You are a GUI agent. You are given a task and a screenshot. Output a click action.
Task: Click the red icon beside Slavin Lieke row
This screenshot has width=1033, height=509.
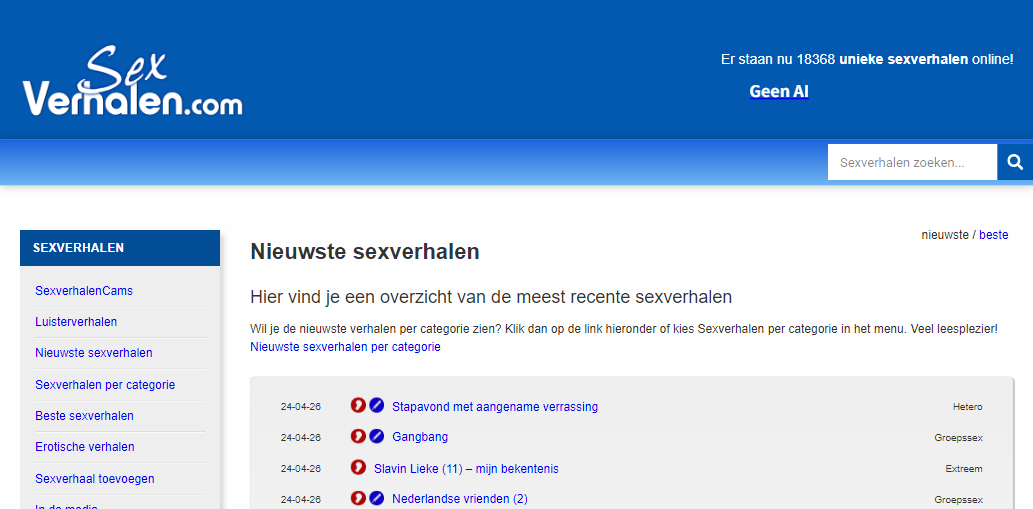click(358, 468)
